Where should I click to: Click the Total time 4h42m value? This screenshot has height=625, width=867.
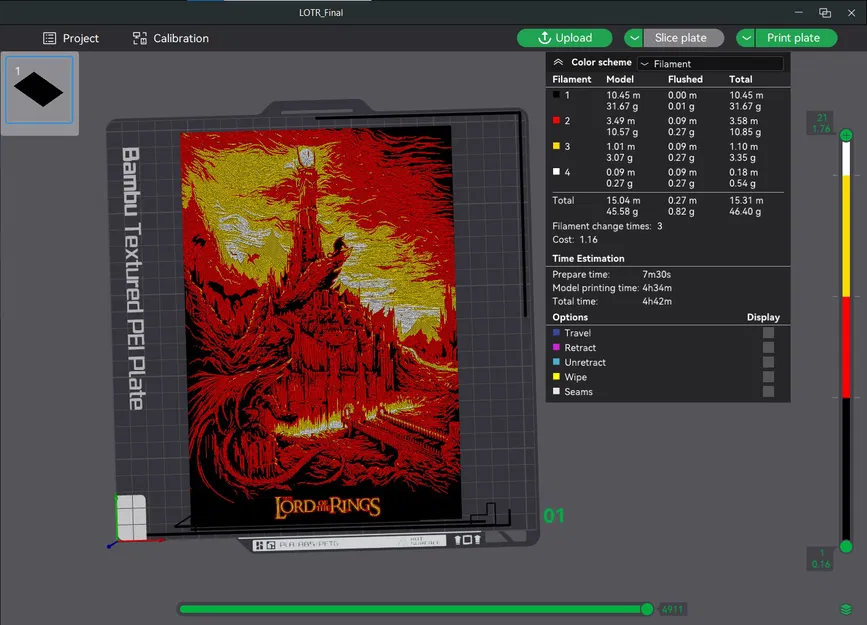point(657,301)
